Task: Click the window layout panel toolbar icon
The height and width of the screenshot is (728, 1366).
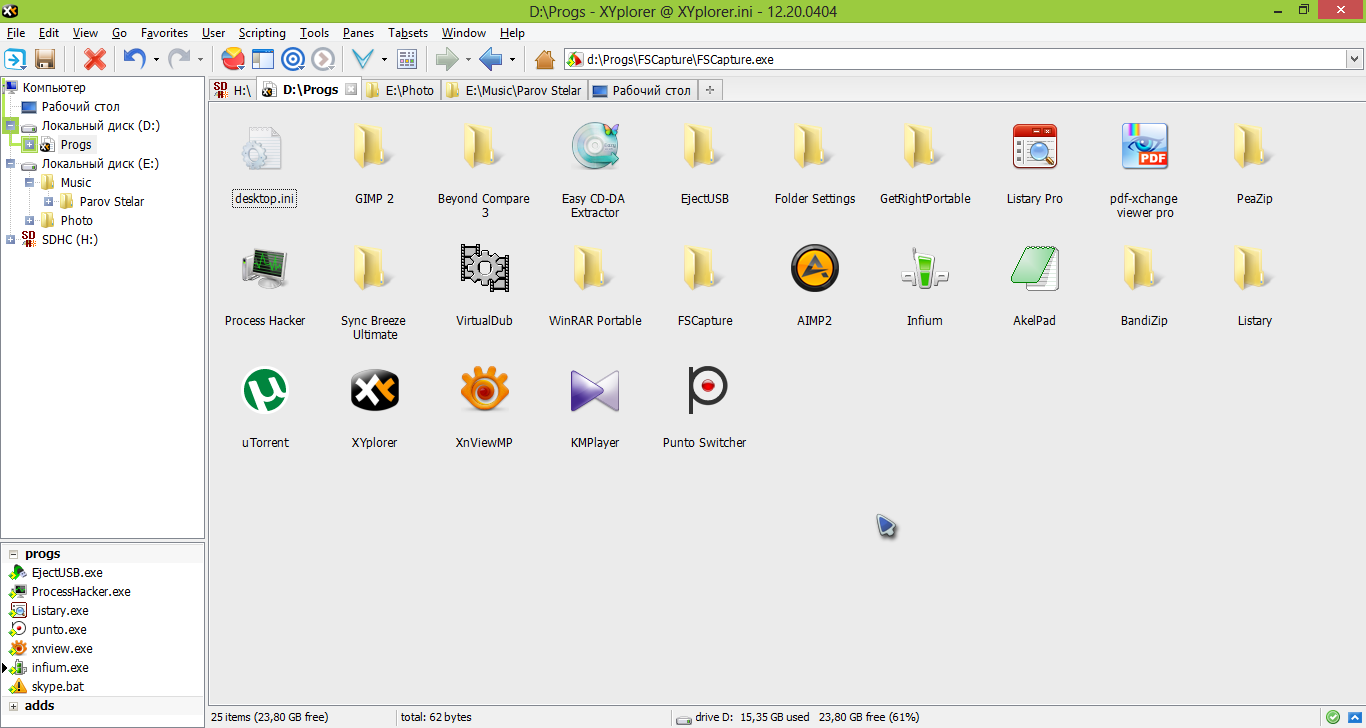Action: (x=262, y=59)
